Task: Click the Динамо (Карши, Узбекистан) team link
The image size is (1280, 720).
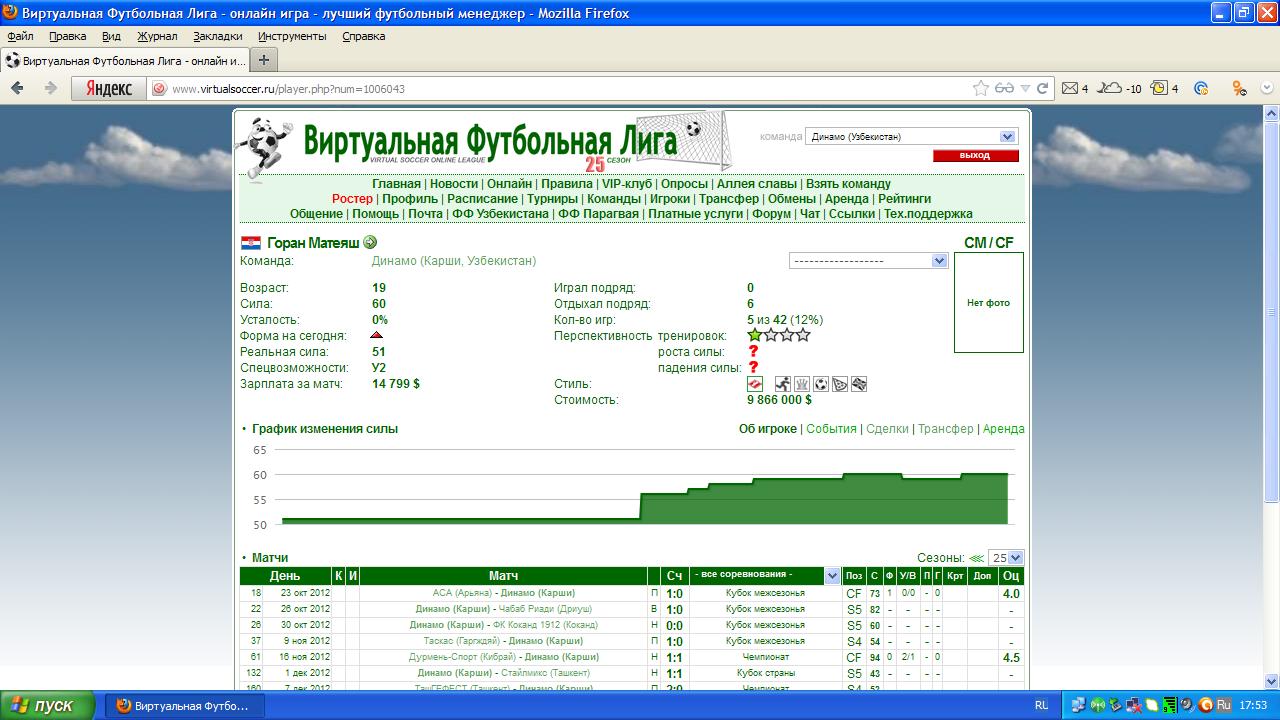Action: (x=454, y=261)
